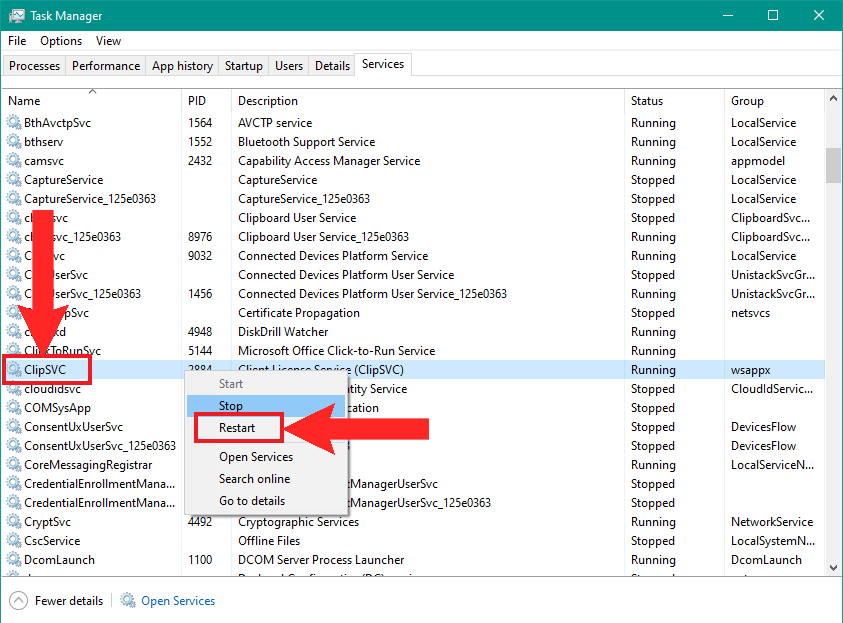Choose Restart from the context menu
The height and width of the screenshot is (623, 843).
(237, 428)
